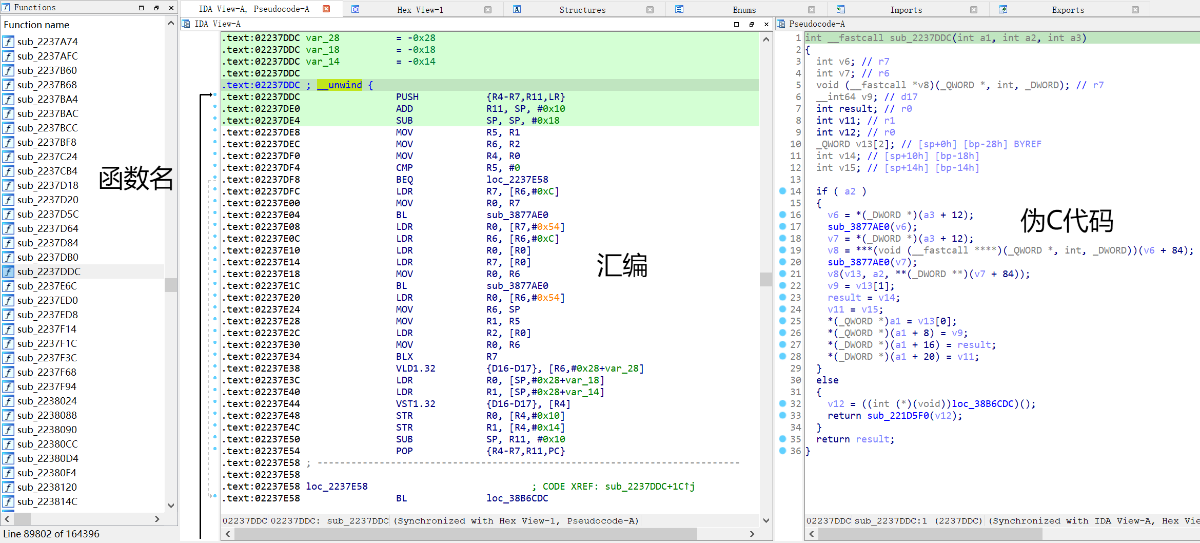1200x543 pixels.
Task: Select sub_2237E6C in the functions list
Action: (47, 286)
